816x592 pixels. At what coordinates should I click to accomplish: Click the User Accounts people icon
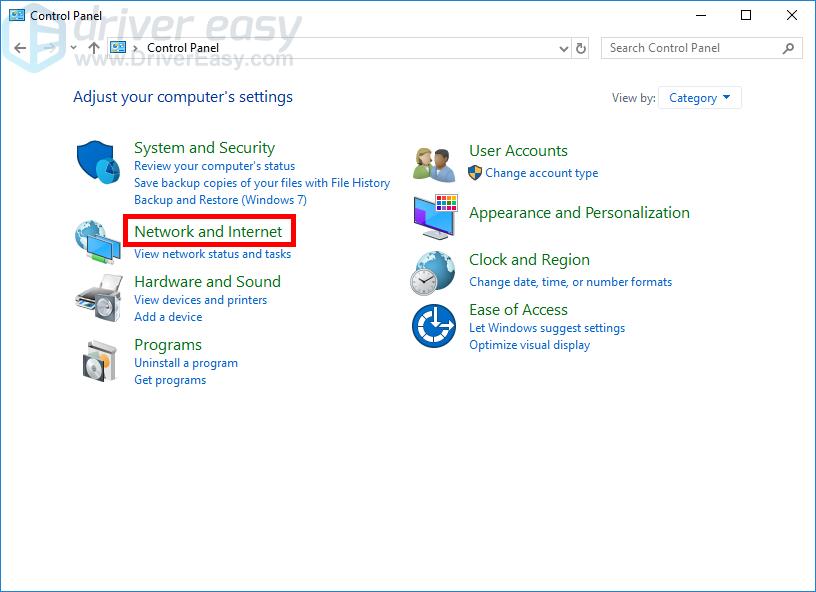(x=435, y=162)
